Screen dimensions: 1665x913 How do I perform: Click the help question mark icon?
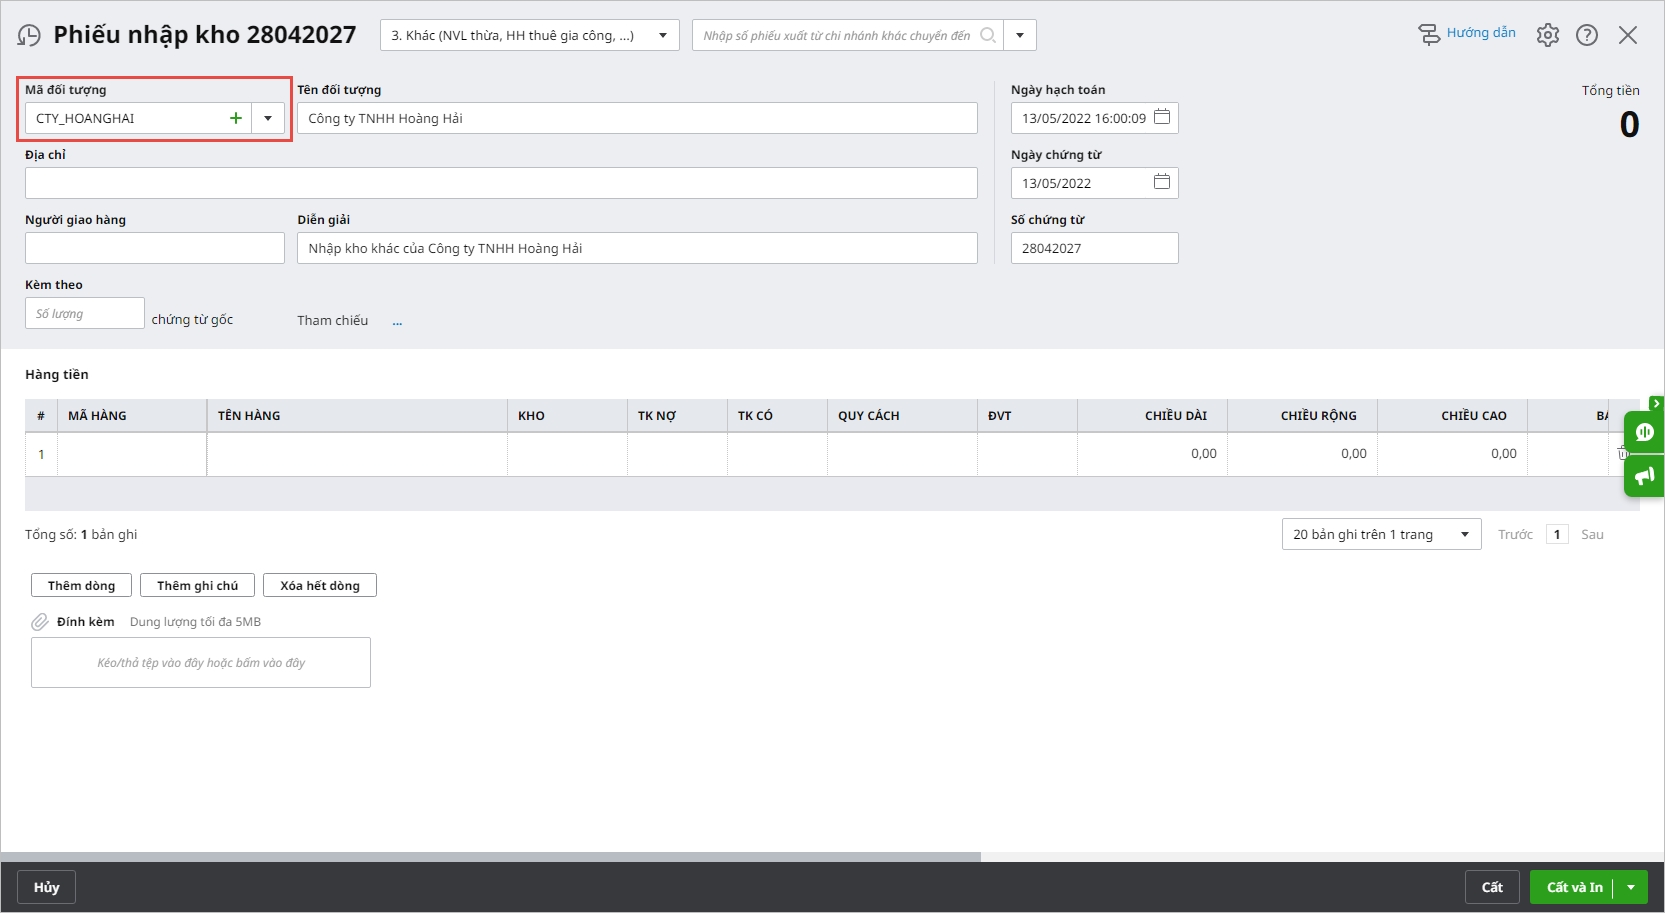[1586, 35]
